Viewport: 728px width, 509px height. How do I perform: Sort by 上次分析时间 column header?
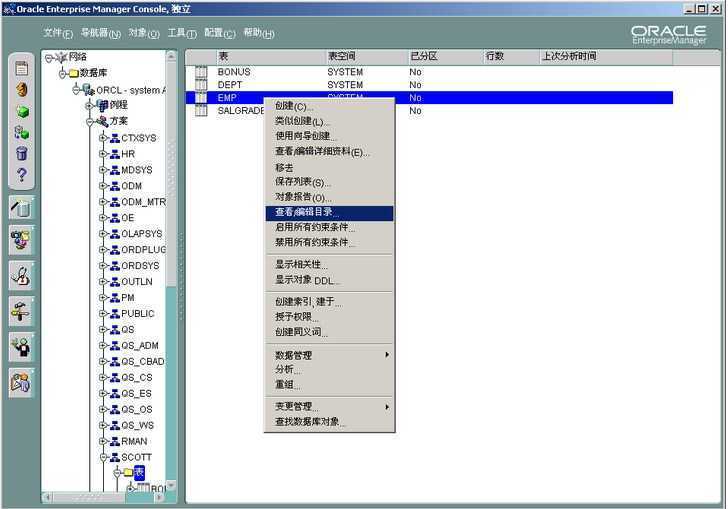[x=606, y=57]
